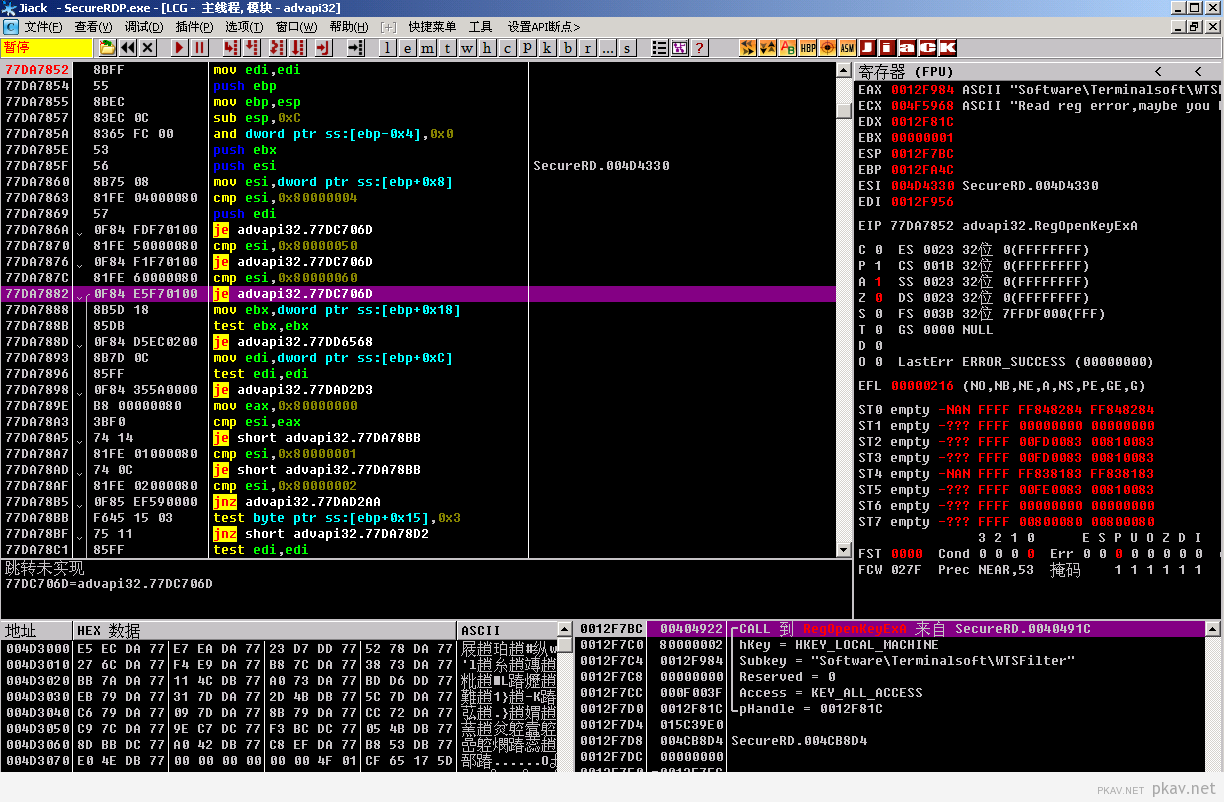Open Patches window with 'P' button
This screenshot has height=802, width=1224.
[528, 48]
